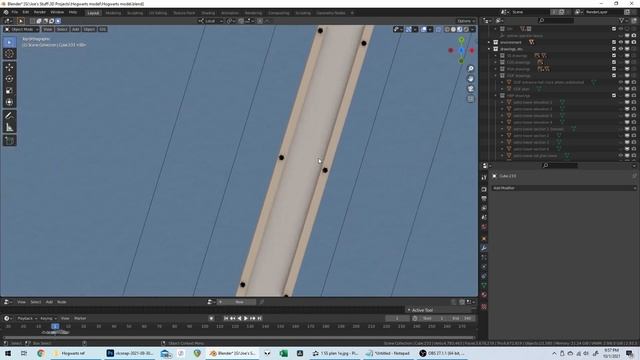This screenshot has height=360, width=640.
Task: Open Excel from the Windows taskbar
Action: [x=284, y=353]
